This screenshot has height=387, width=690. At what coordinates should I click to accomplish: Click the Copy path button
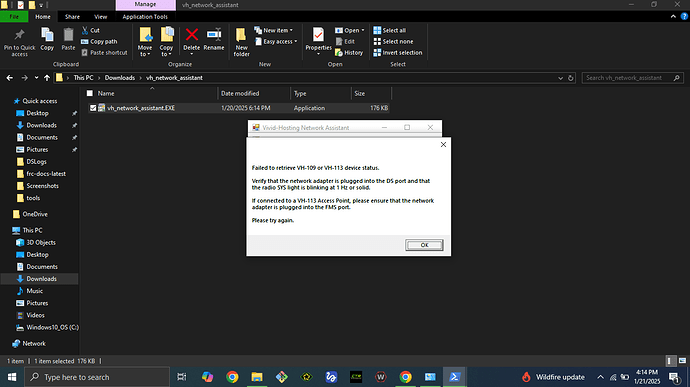point(99,41)
